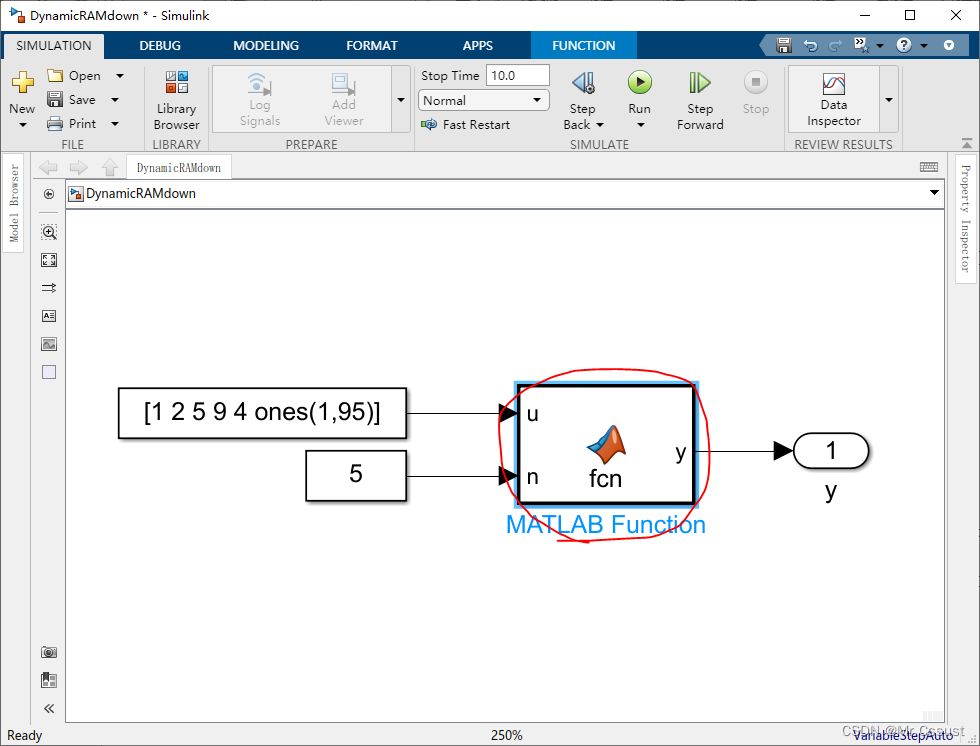Image resolution: width=980 pixels, height=746 pixels.
Task: Click DynamicRAMdown in the breadcrumb bar
Action: [x=141, y=194]
